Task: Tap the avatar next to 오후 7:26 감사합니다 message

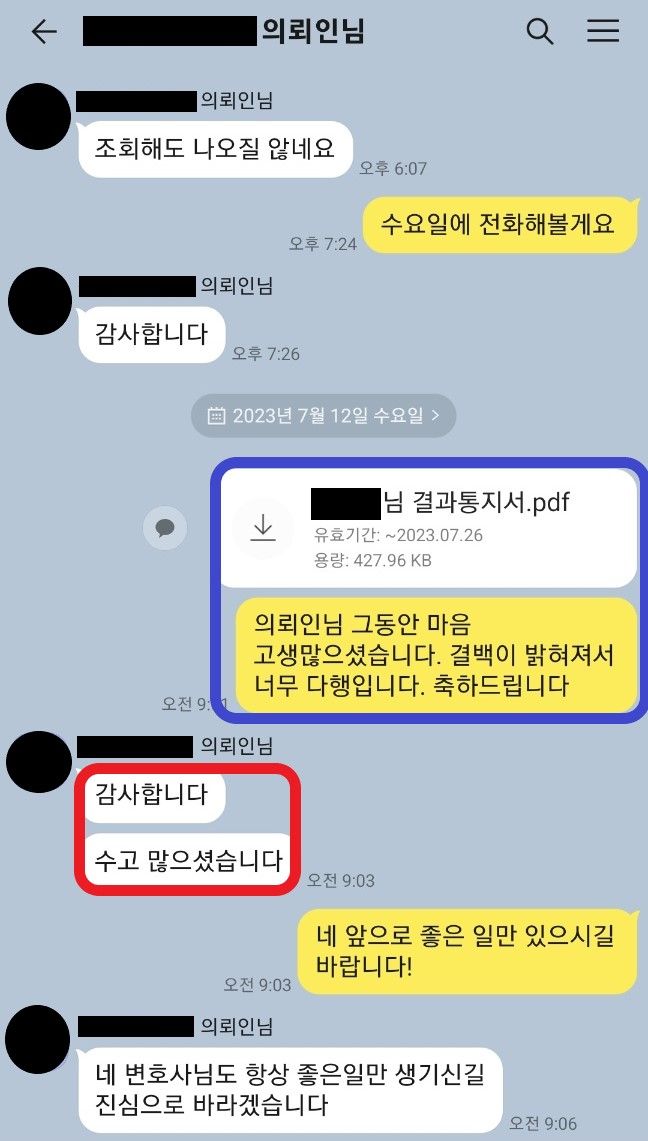Action: coord(41,301)
